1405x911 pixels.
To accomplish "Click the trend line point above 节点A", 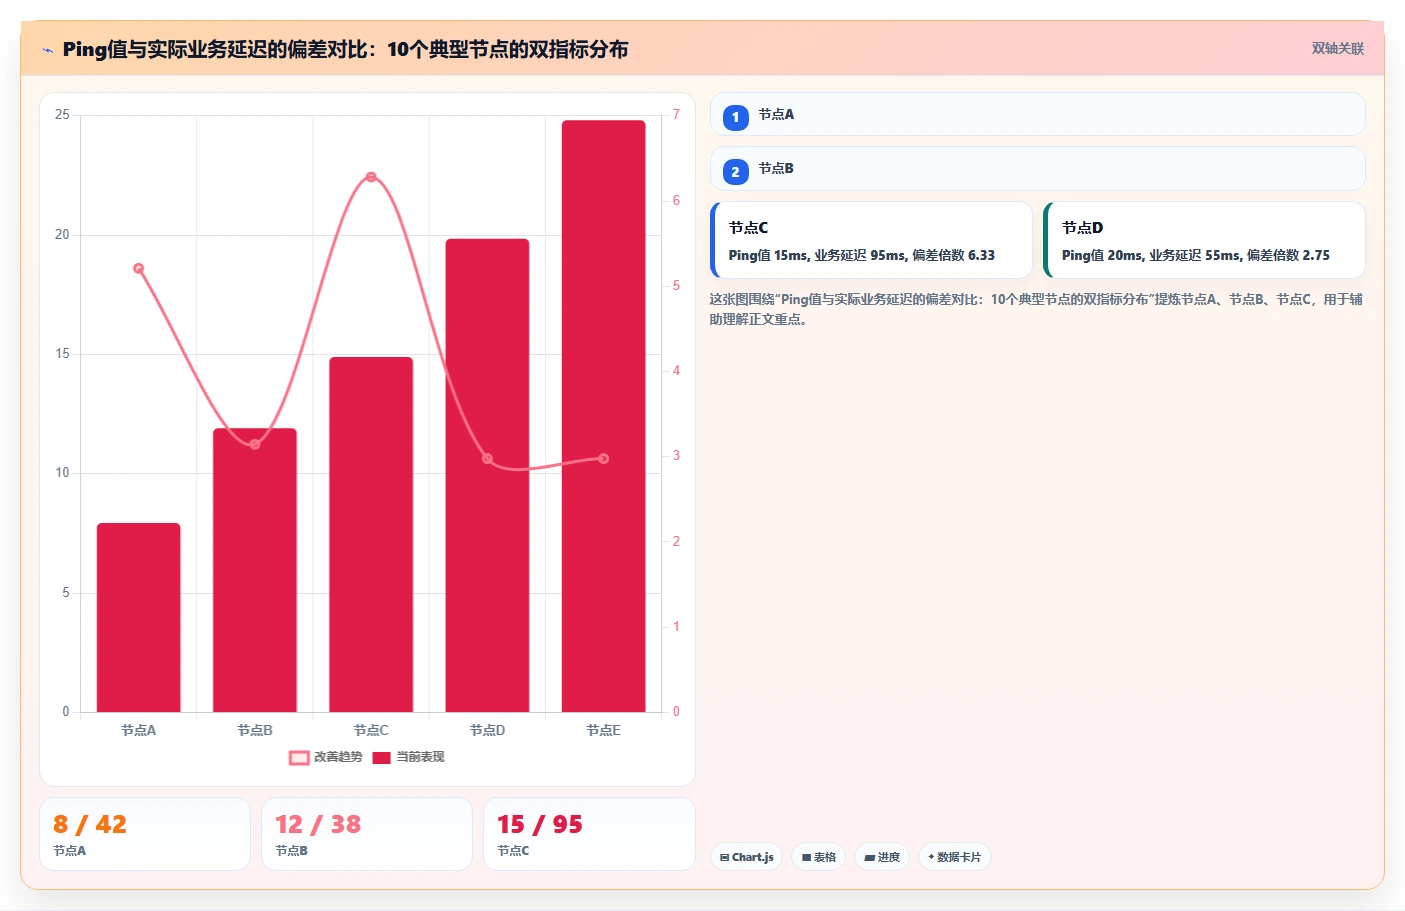I will tap(138, 268).
